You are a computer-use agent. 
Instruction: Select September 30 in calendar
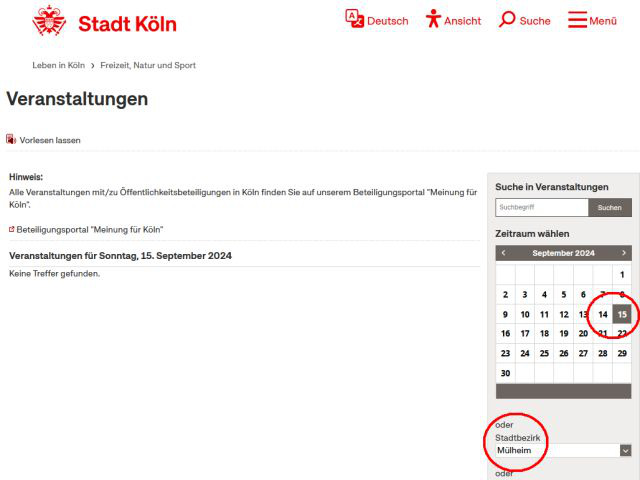click(505, 373)
